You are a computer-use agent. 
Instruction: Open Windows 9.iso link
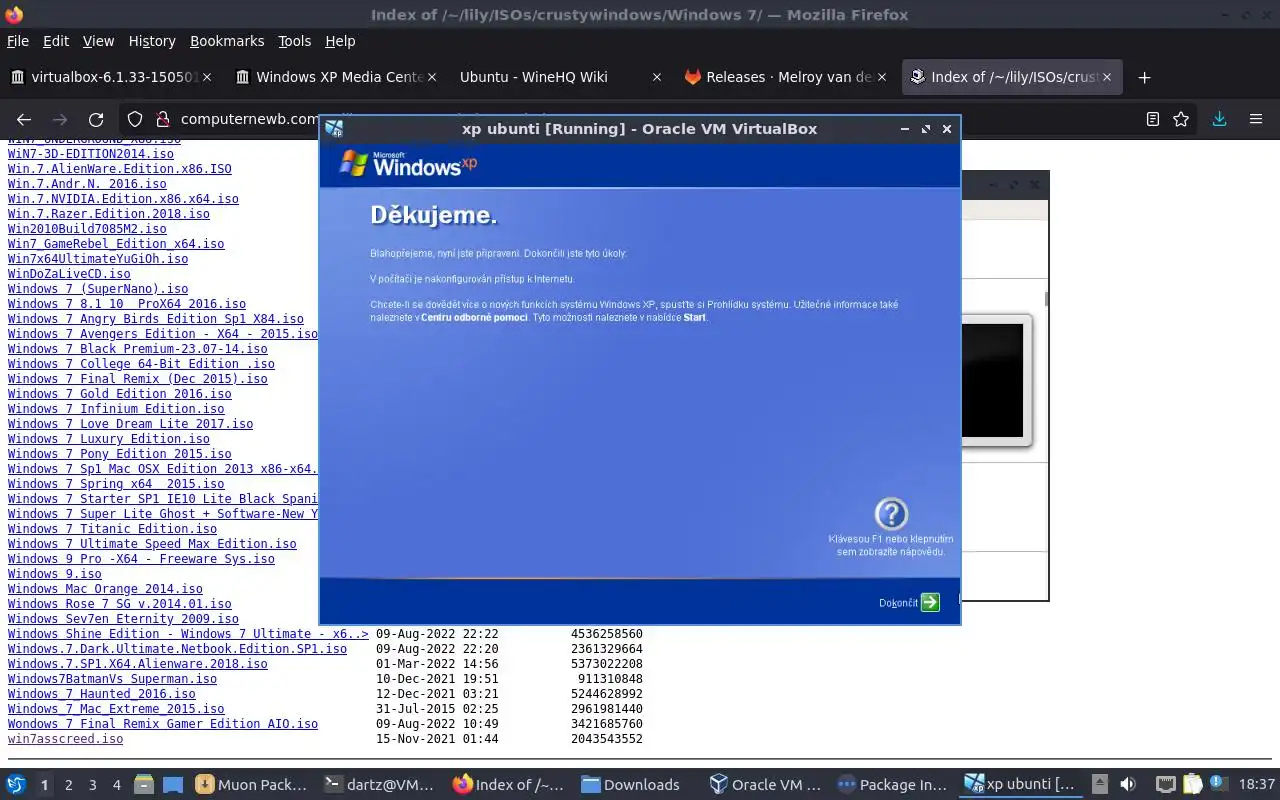click(55, 574)
